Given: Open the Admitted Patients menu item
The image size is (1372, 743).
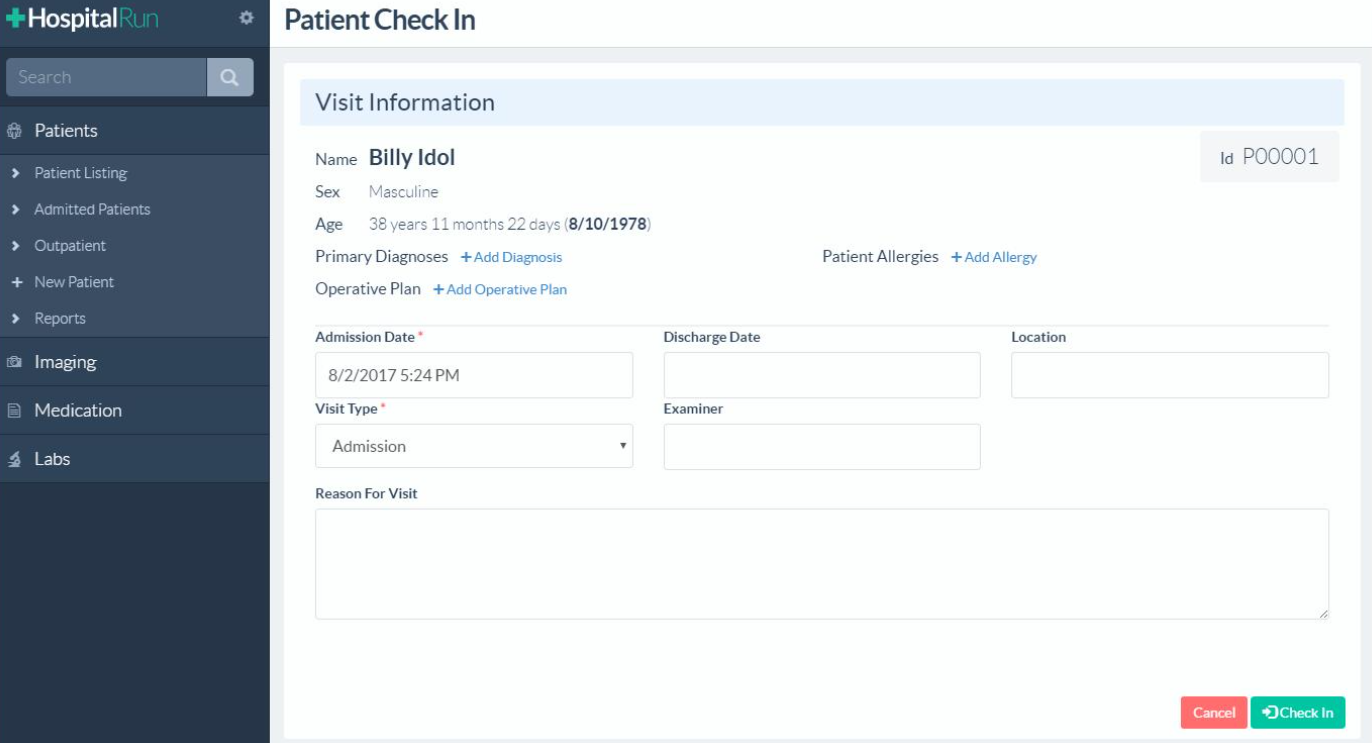Looking at the screenshot, I should [92, 210].
